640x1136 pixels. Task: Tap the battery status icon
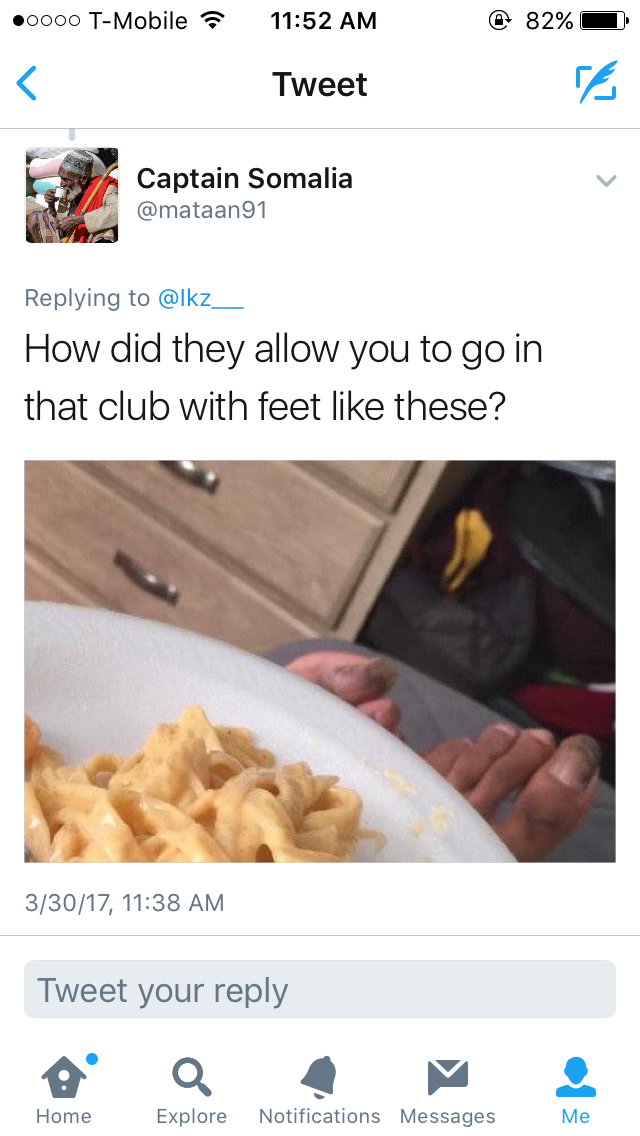(x=604, y=20)
